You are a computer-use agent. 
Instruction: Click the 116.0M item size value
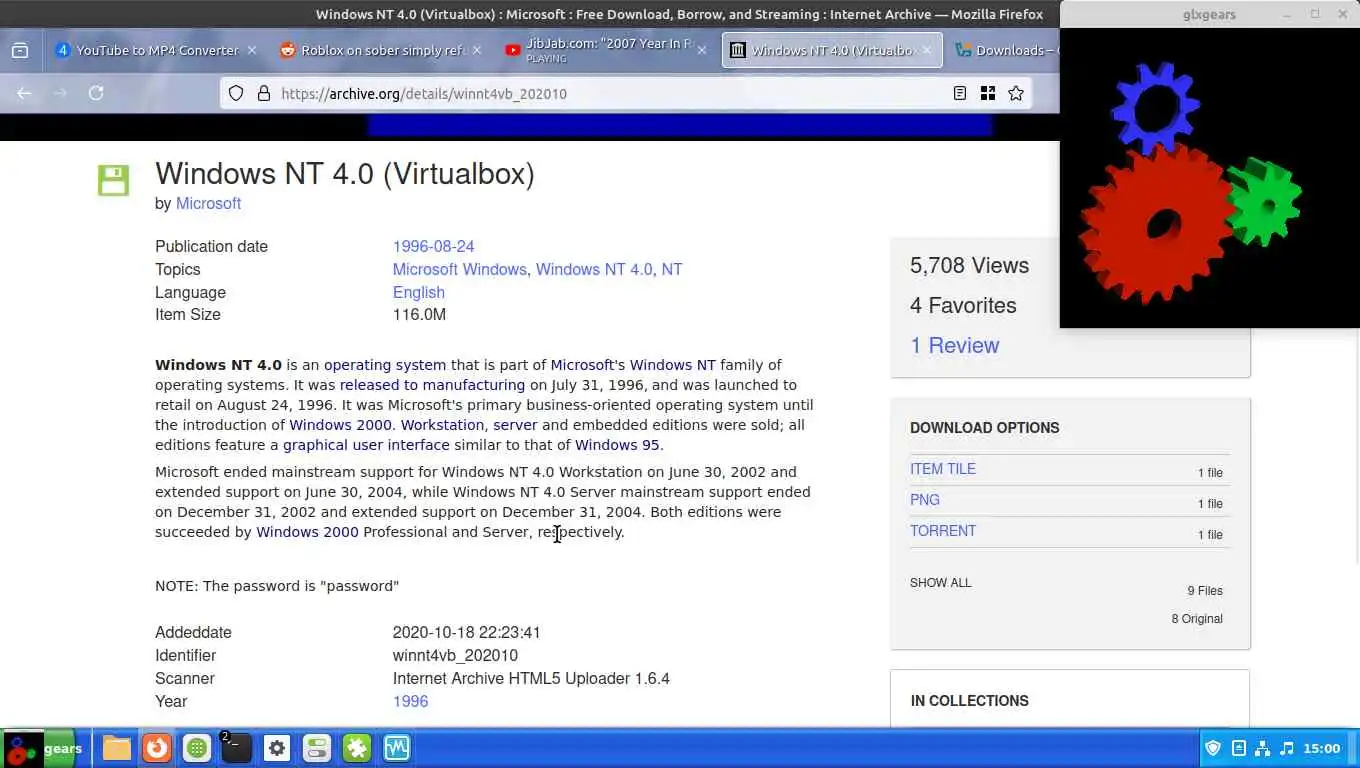(419, 314)
